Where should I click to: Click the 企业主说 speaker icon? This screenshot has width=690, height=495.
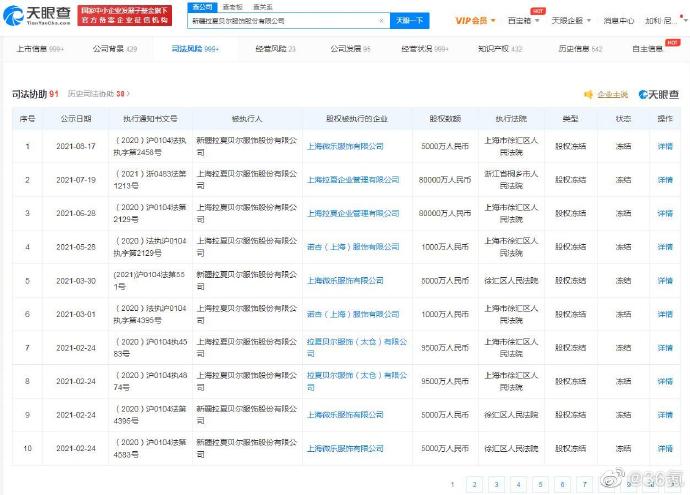coord(588,95)
